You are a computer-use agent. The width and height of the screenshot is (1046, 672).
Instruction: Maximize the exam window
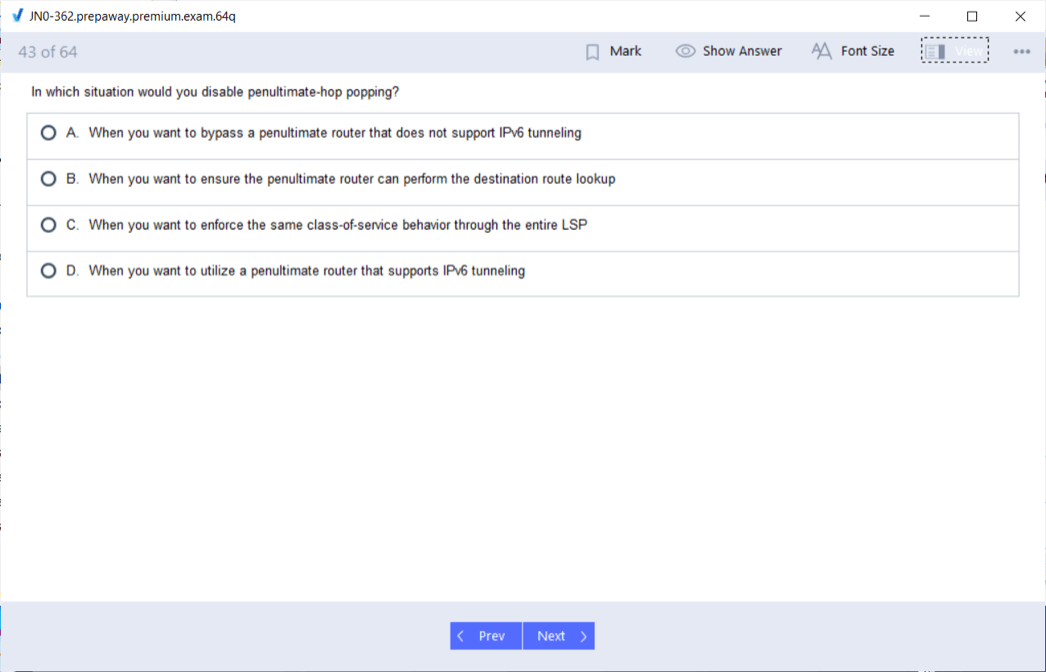pos(972,16)
